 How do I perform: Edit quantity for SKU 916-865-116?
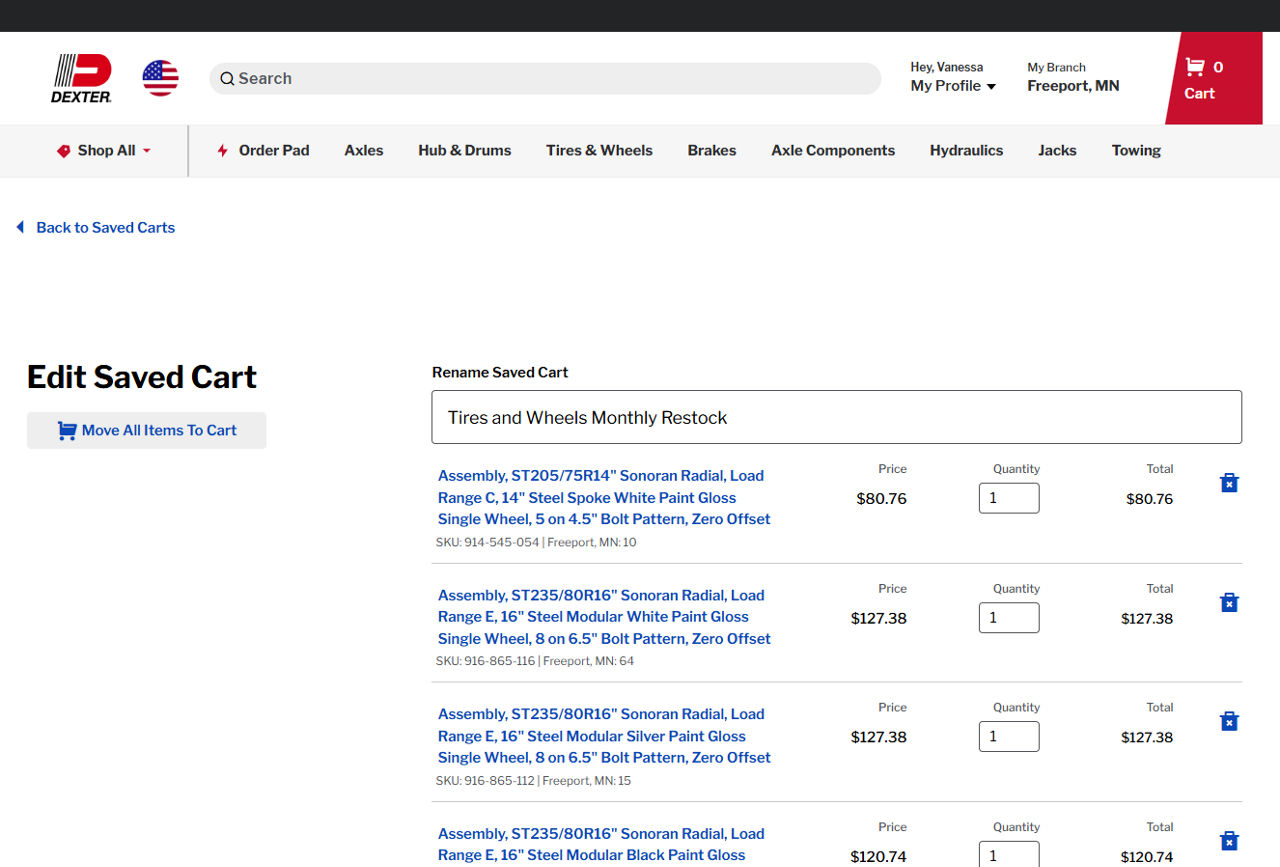pos(1009,618)
